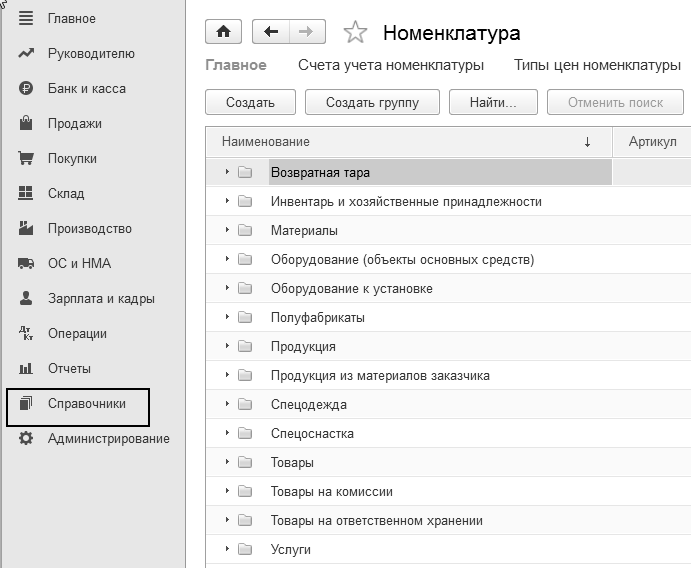Switch to Типы цен номенклатуры tab
Viewport: 691px width, 568px height.
tap(597, 66)
